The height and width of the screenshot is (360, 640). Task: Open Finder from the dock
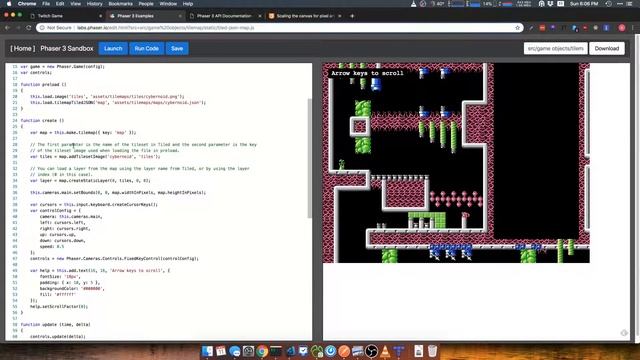pos(207,351)
